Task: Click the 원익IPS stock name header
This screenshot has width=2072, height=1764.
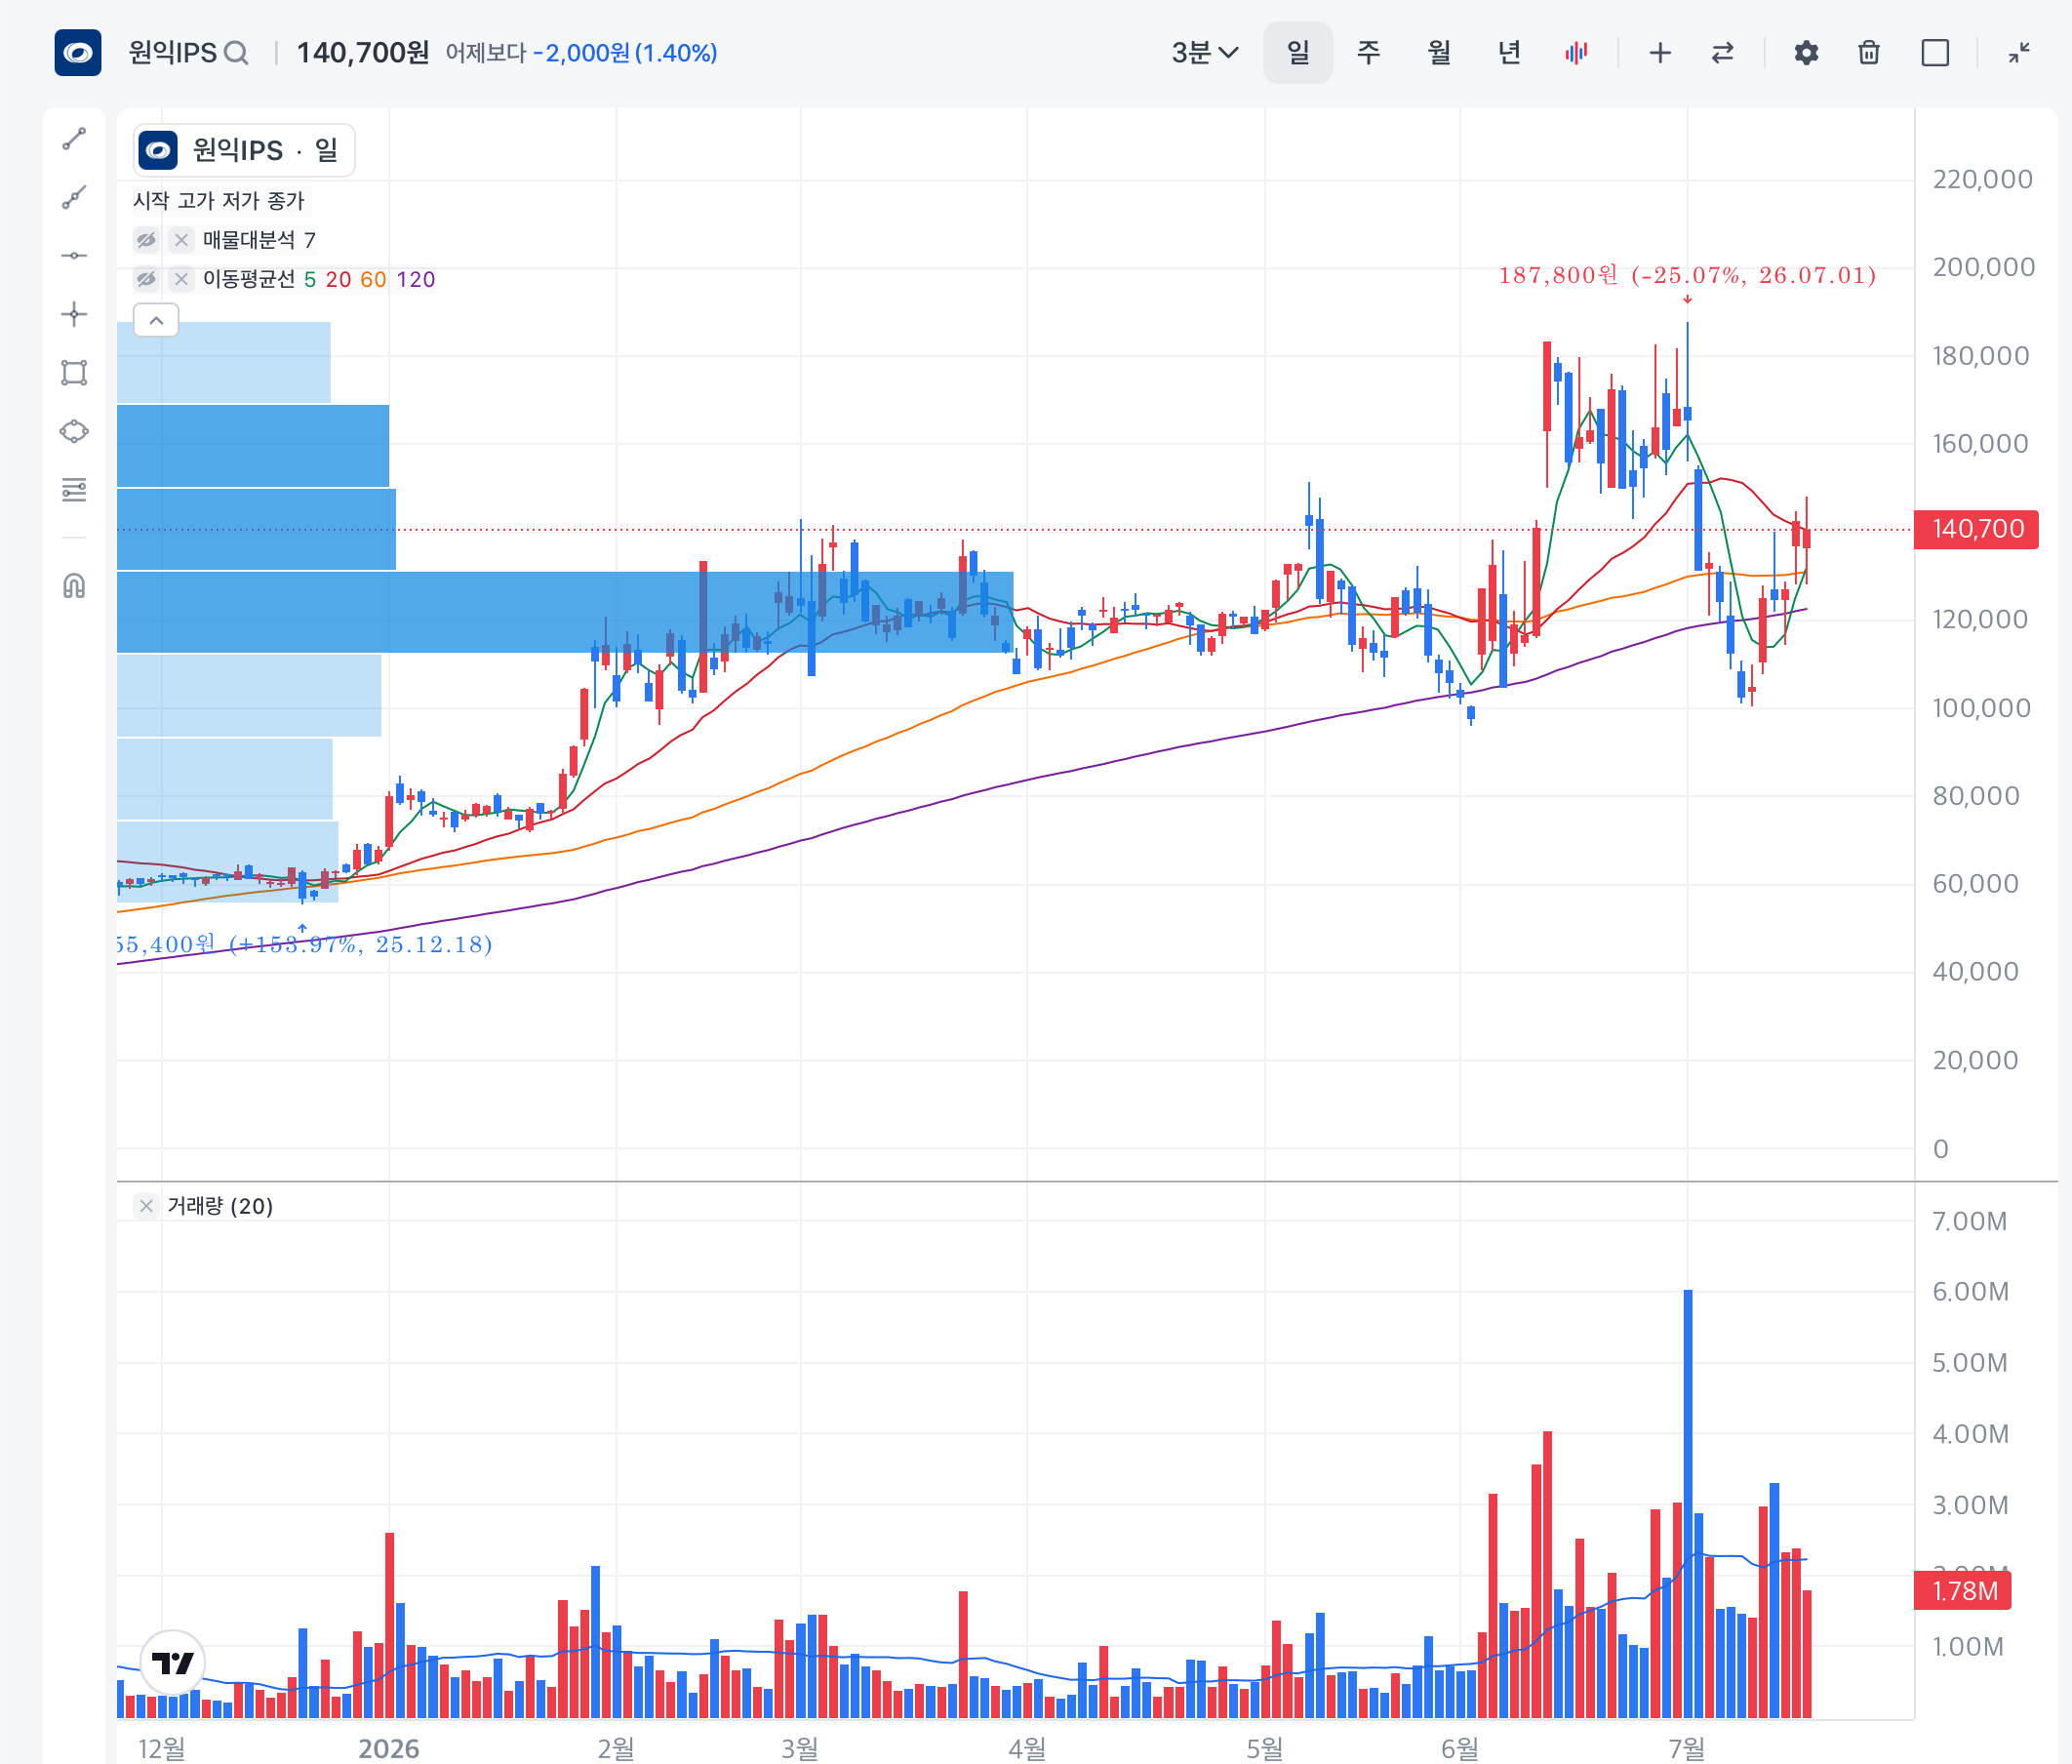Action: pyautogui.click(x=172, y=53)
